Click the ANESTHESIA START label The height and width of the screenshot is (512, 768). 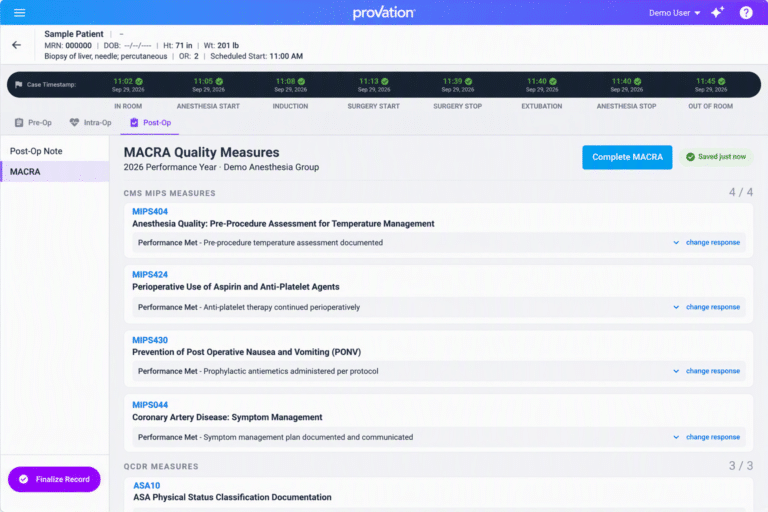coord(208,106)
